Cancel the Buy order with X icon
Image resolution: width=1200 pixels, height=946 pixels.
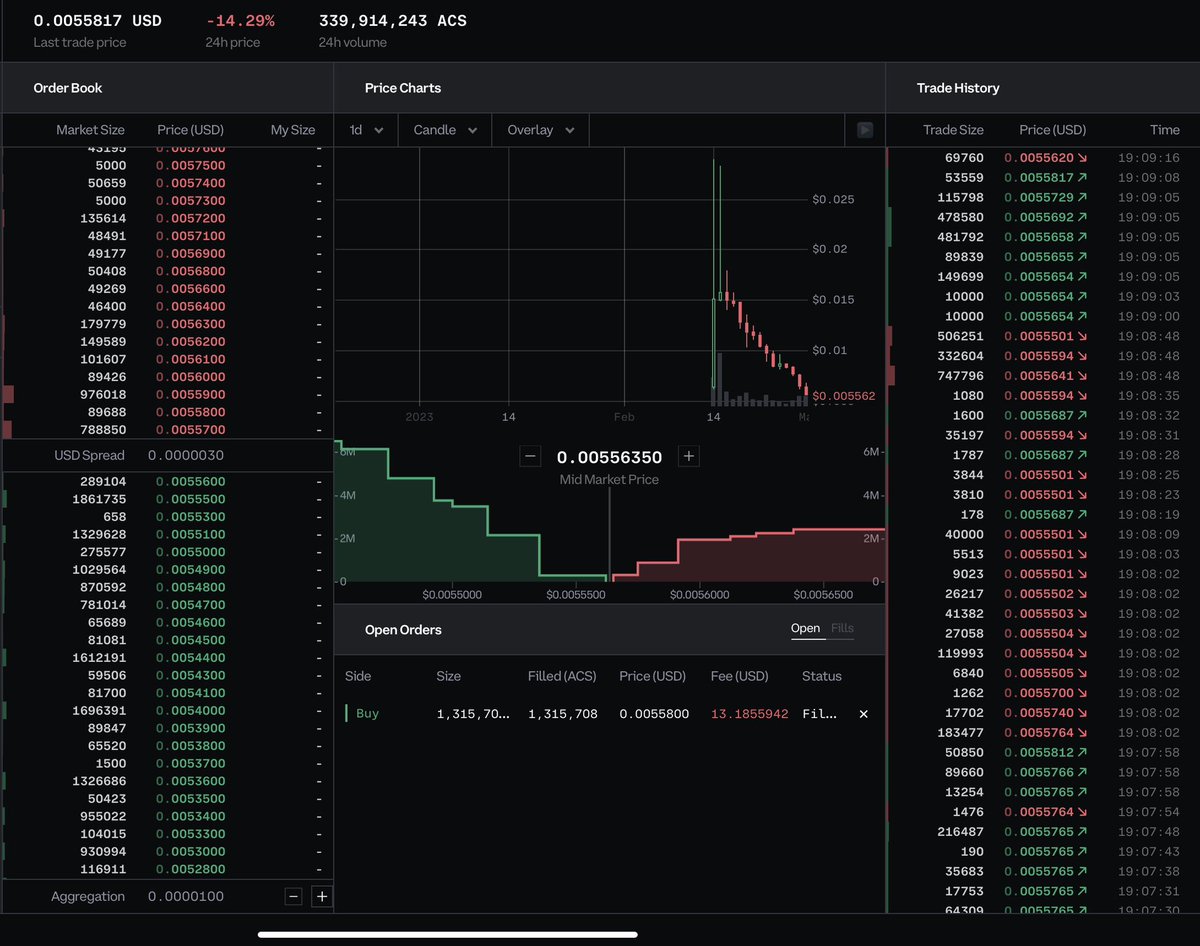(x=864, y=714)
